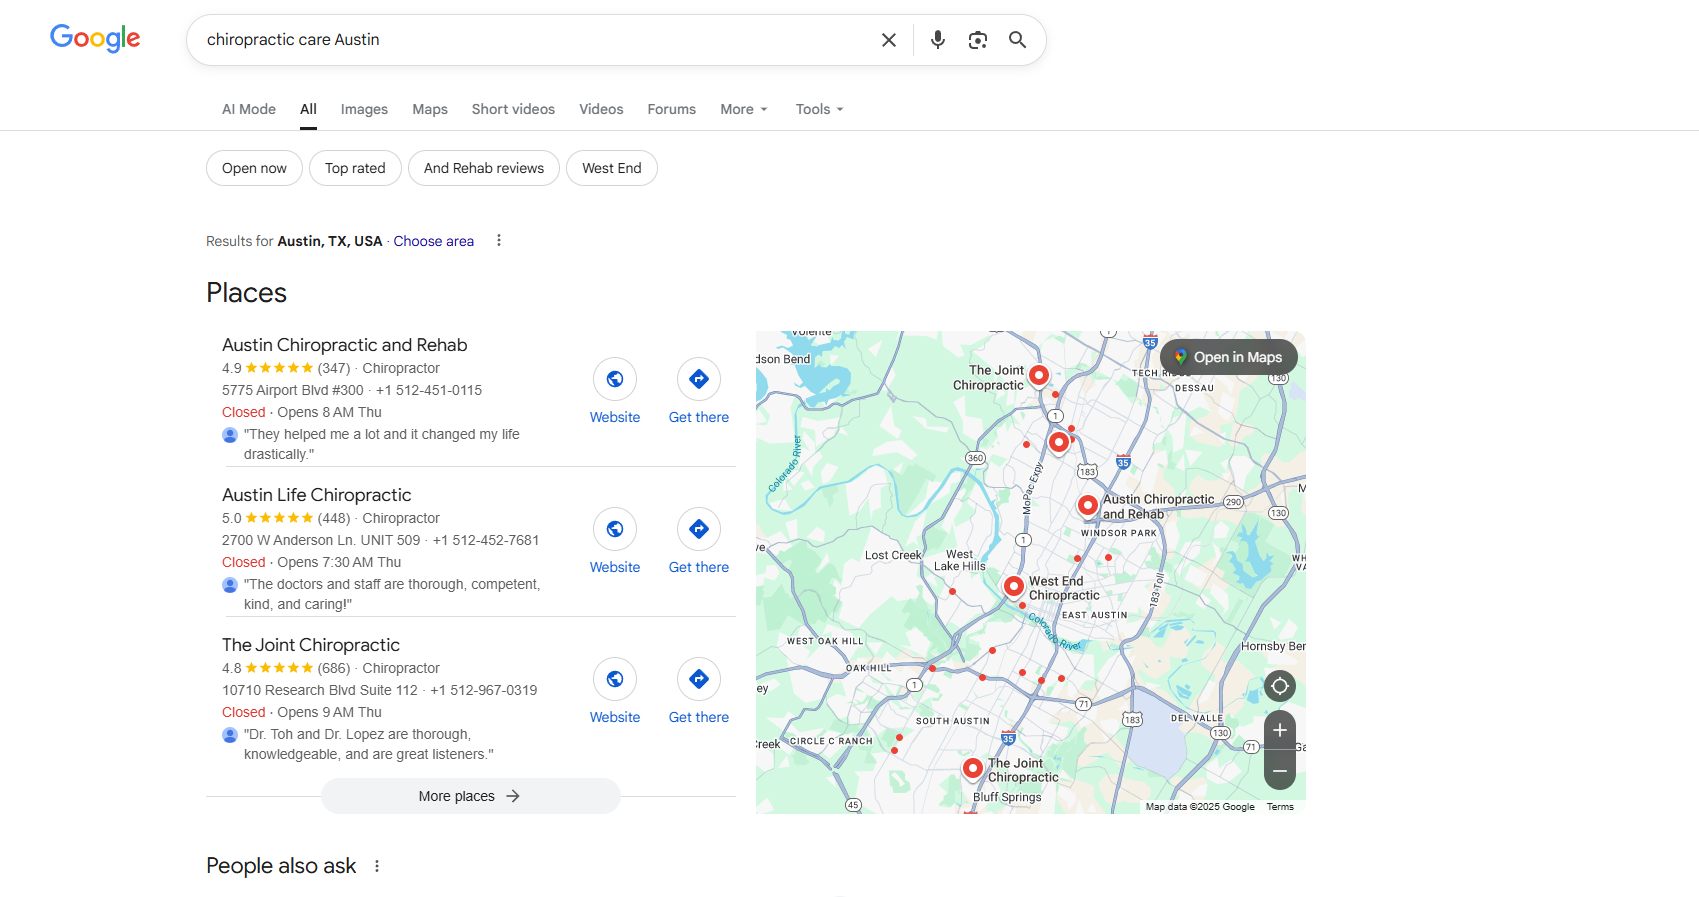Switch to the Maps tab
1699x897 pixels.
(430, 109)
